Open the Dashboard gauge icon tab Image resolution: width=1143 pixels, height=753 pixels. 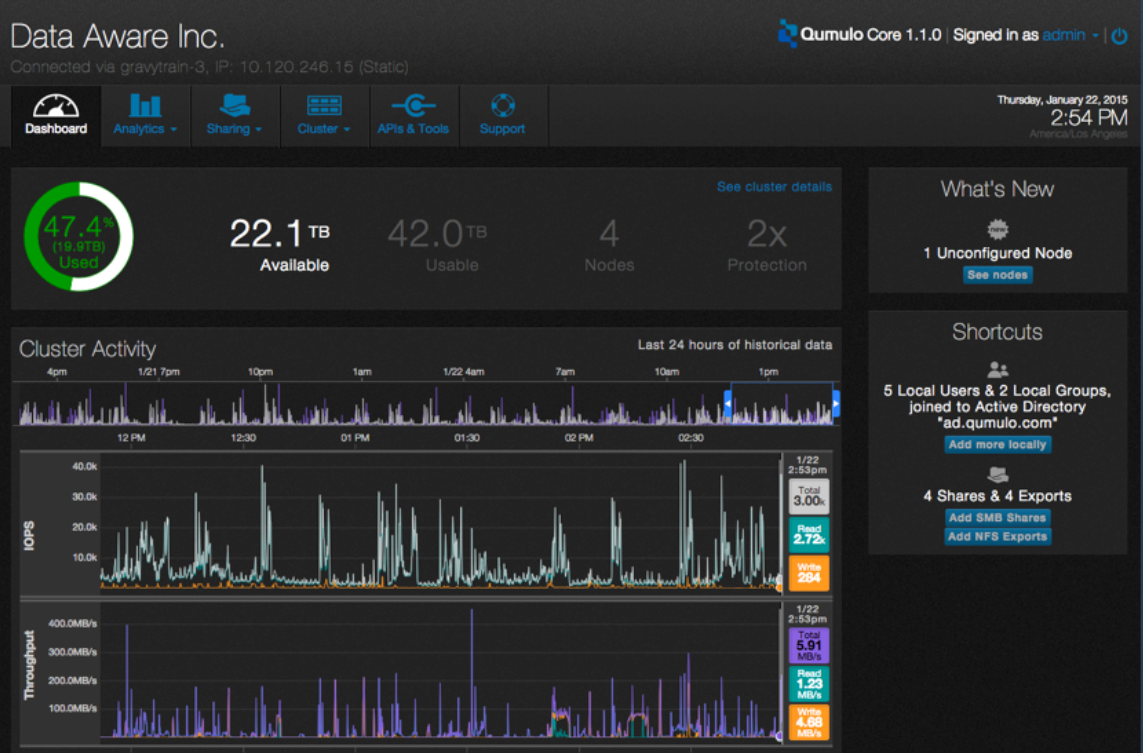(55, 106)
